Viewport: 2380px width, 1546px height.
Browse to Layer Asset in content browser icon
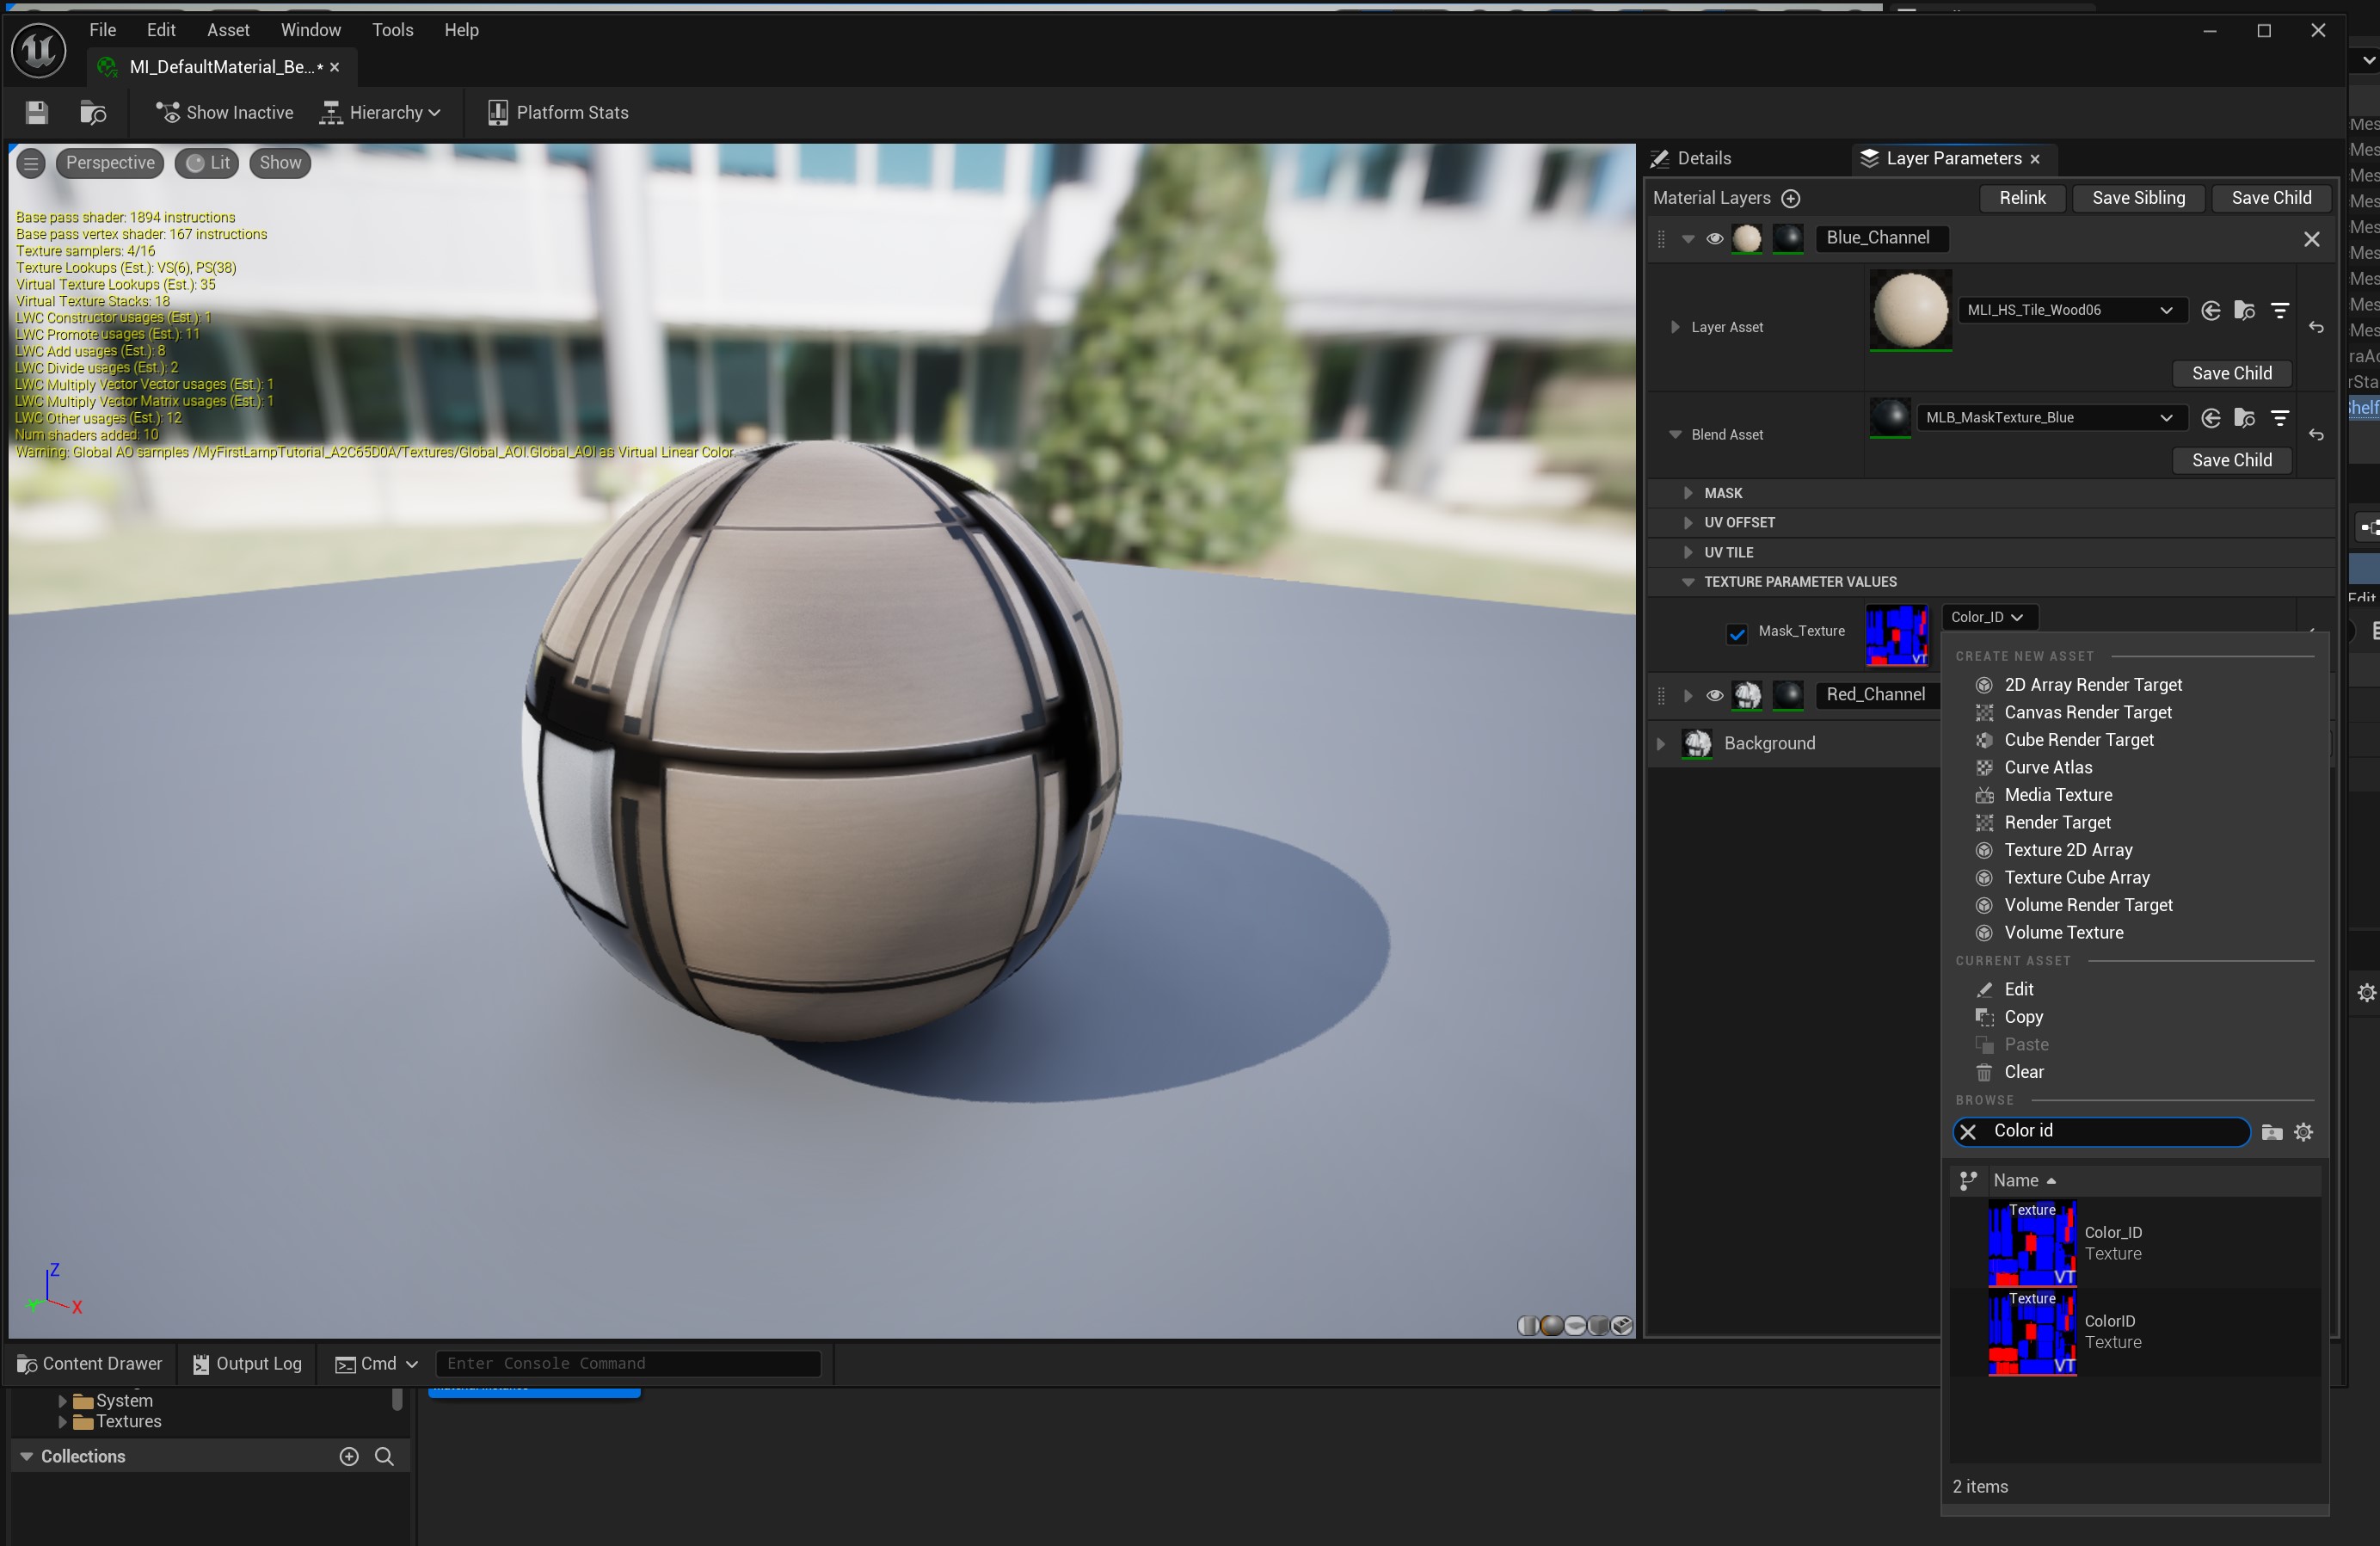[2244, 311]
